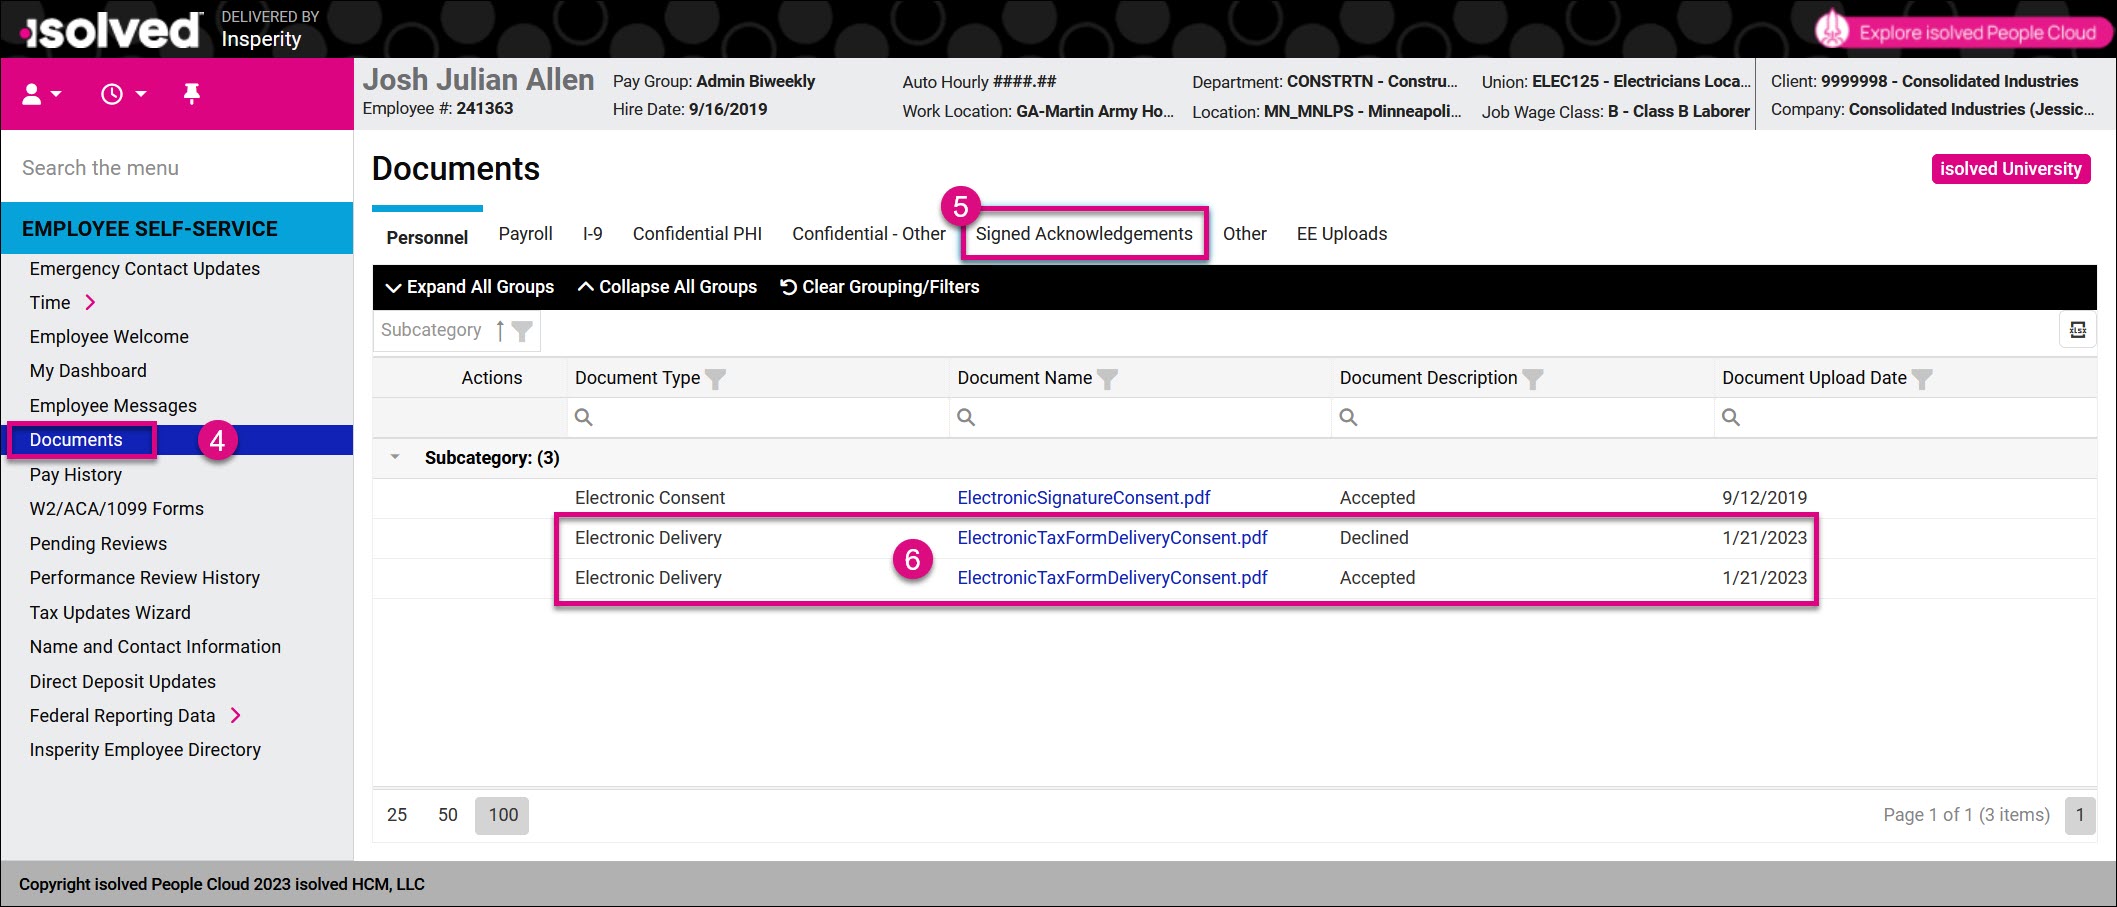Image resolution: width=2117 pixels, height=907 pixels.
Task: Expand the Time submenu in sidebar
Action: click(x=90, y=303)
